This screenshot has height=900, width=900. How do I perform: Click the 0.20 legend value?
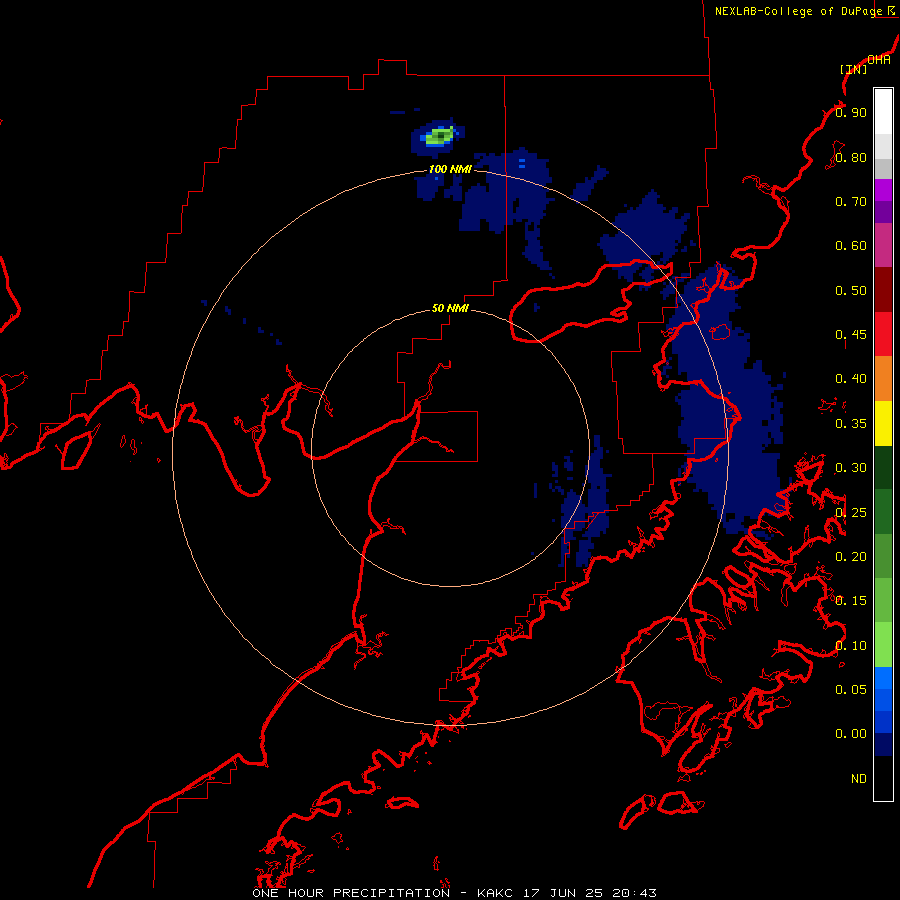[851, 557]
